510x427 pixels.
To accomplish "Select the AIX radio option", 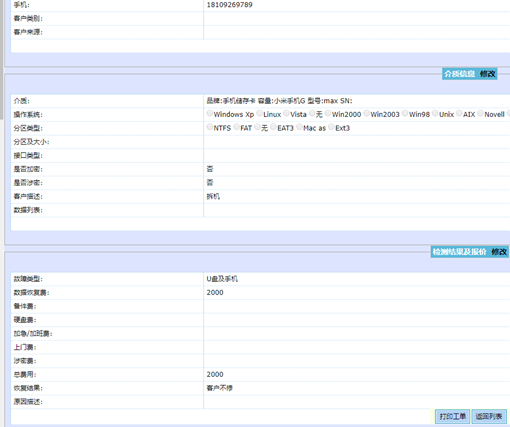I will (459, 114).
